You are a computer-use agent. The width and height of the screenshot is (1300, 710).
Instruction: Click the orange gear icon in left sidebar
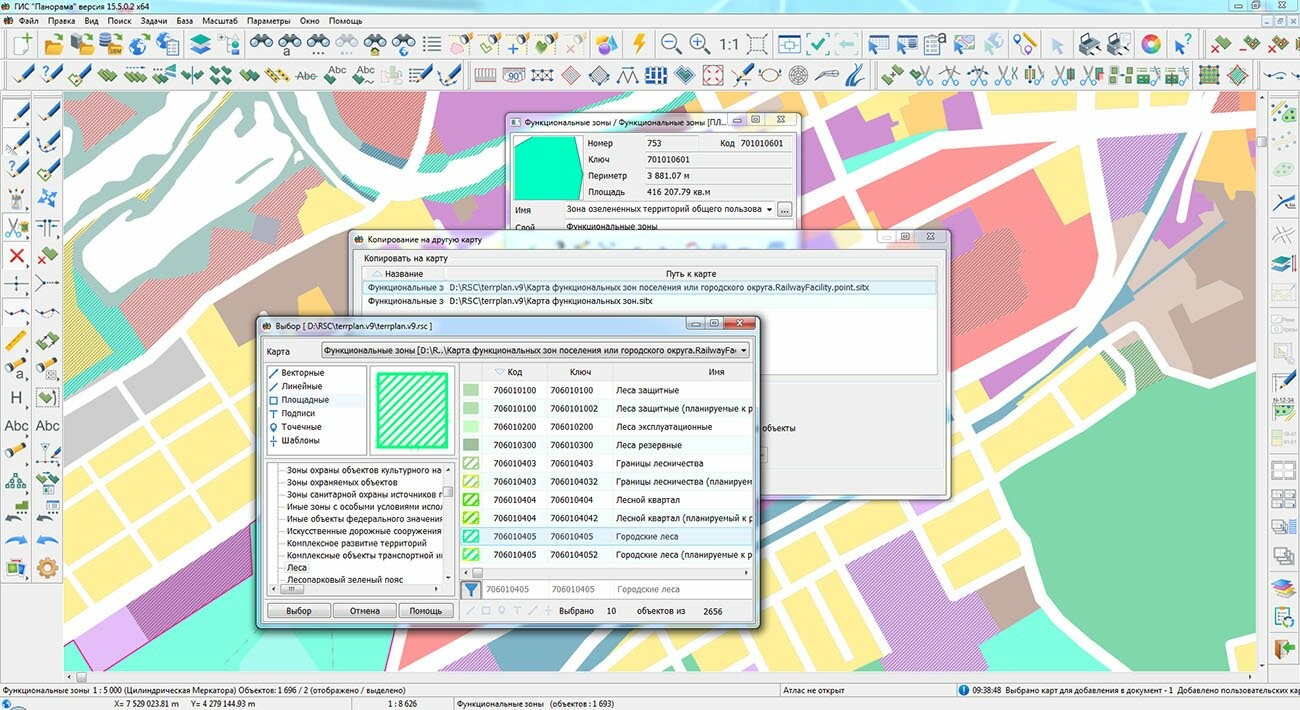(x=47, y=568)
